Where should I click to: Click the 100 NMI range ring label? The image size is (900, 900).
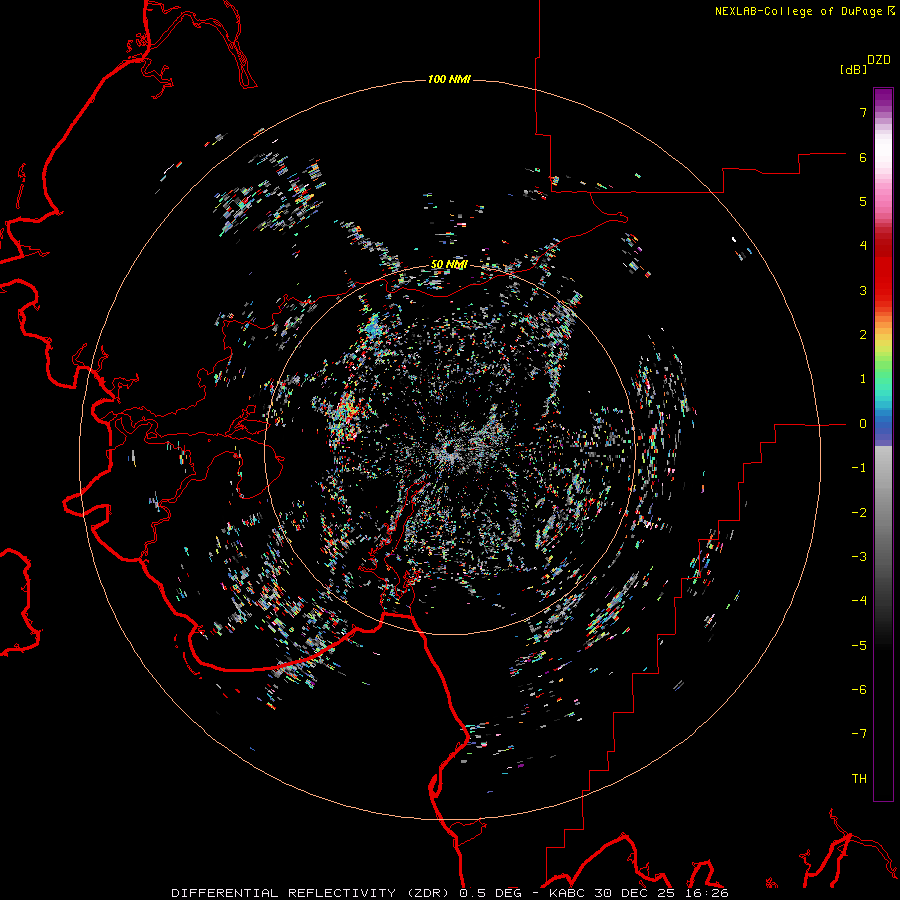(449, 79)
